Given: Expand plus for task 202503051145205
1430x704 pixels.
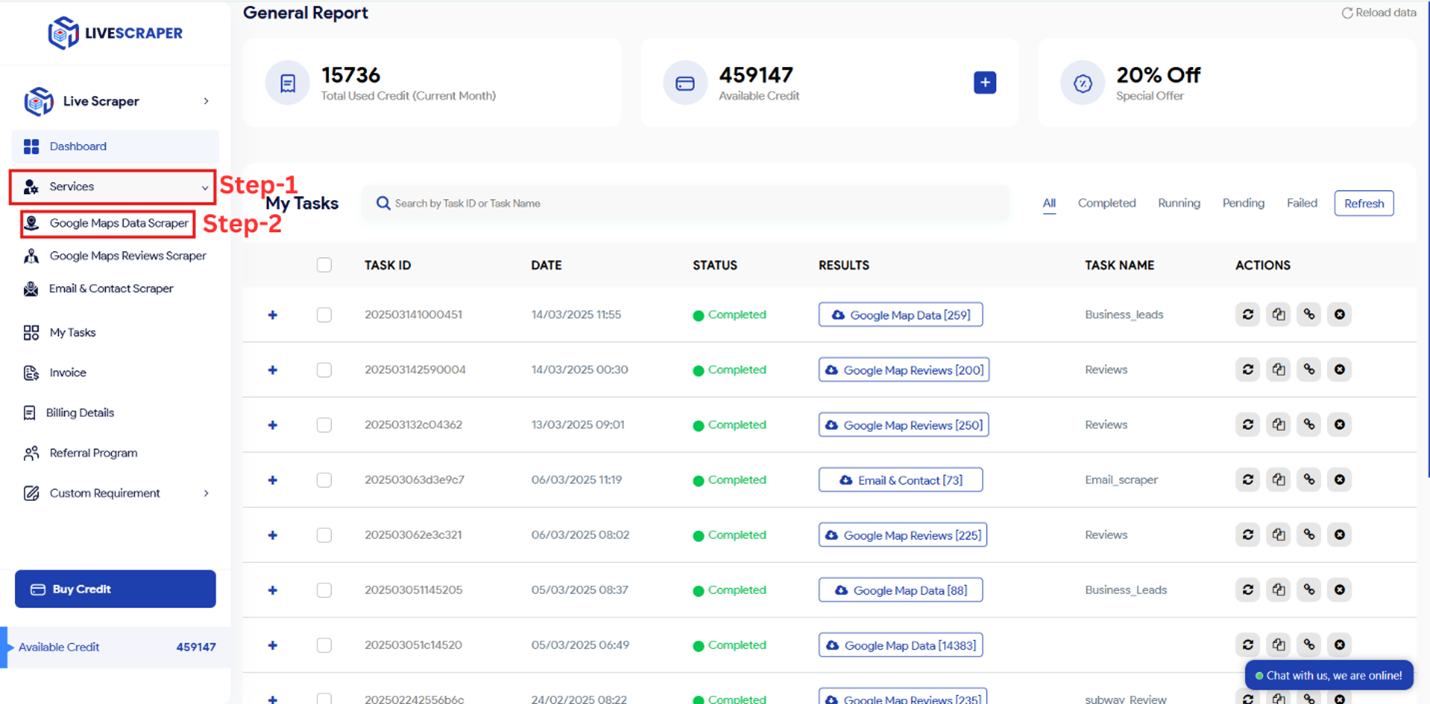Looking at the screenshot, I should tap(272, 590).
